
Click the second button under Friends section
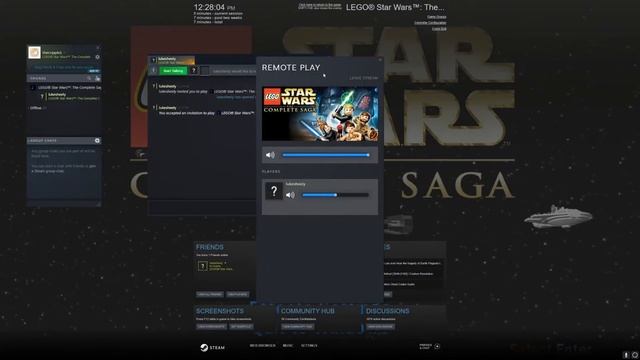click(x=238, y=294)
